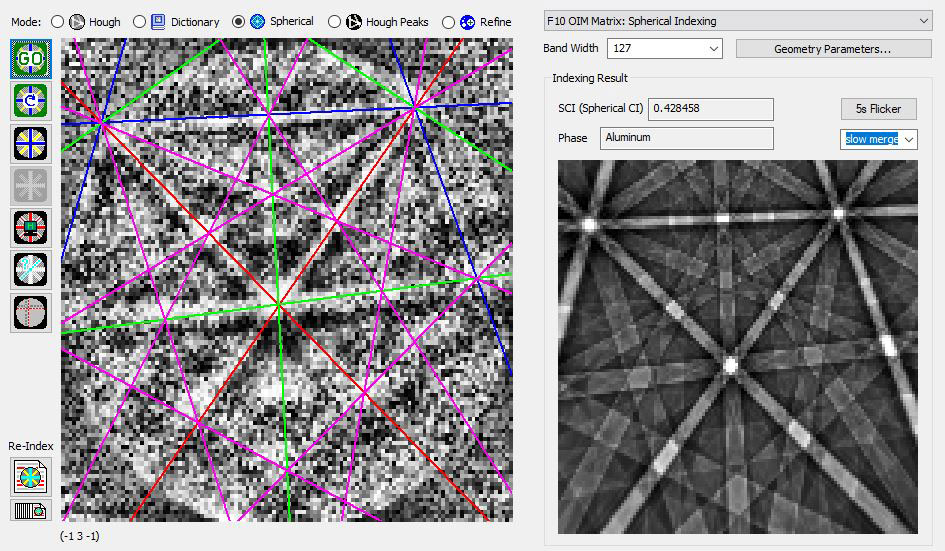
Task: Click the yellow and blue cross overlay icon
Action: pyautogui.click(x=31, y=143)
